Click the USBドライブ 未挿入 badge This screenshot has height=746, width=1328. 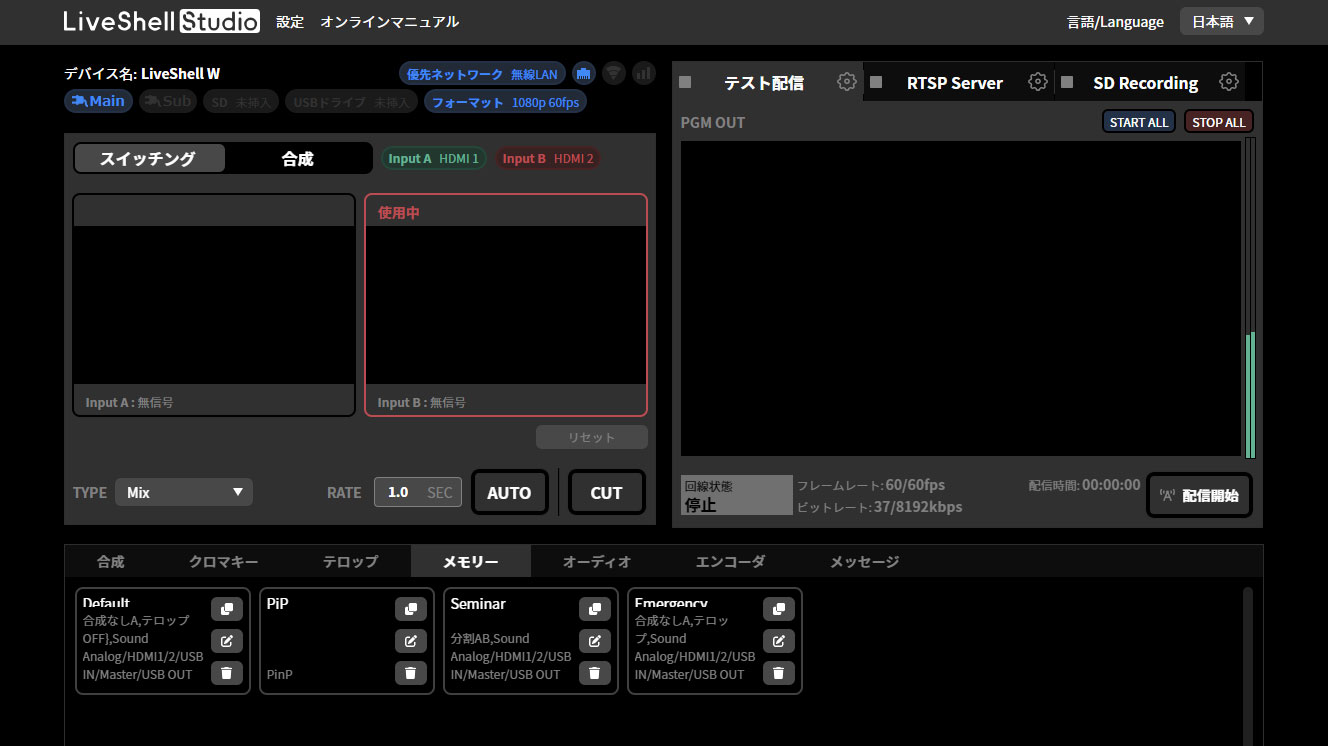[351, 102]
